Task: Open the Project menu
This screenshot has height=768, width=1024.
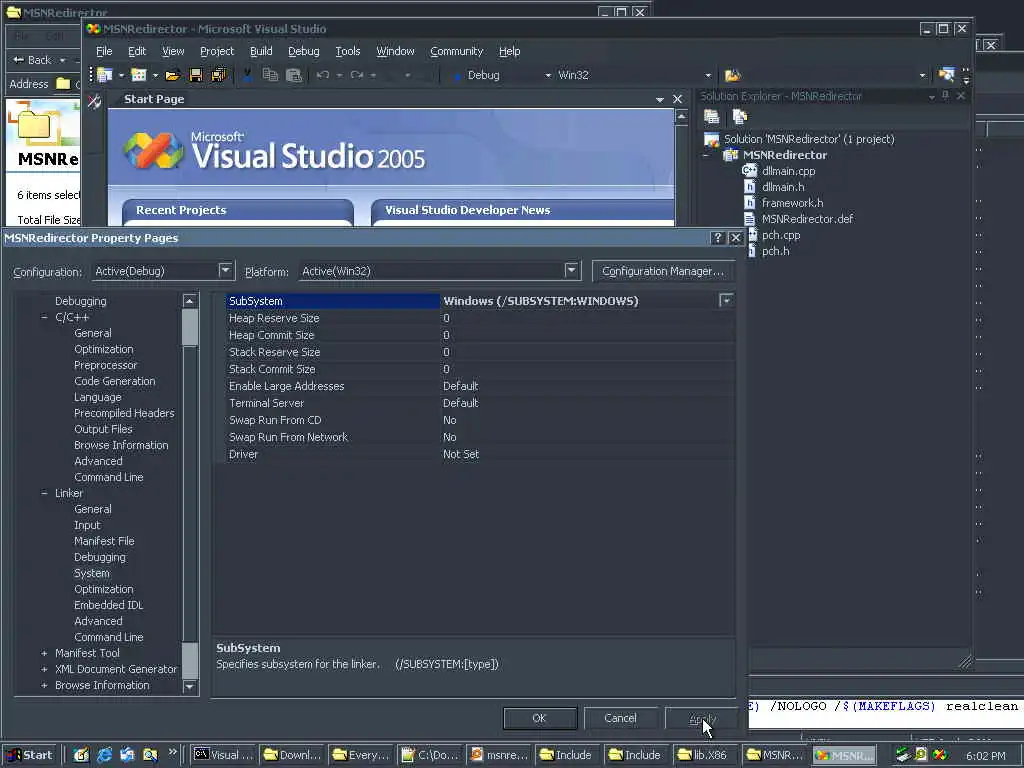Action: coord(217,51)
